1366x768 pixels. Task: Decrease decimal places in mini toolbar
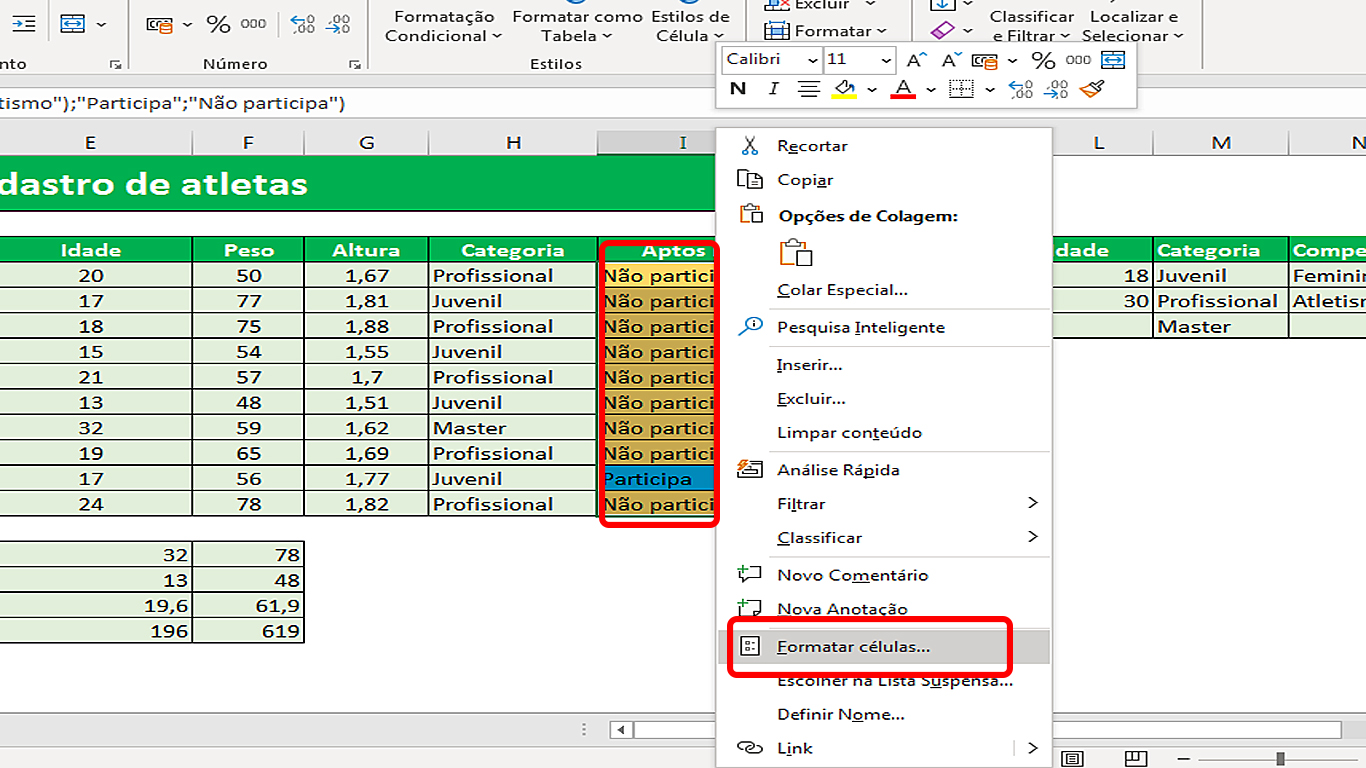pyautogui.click(x=1055, y=89)
